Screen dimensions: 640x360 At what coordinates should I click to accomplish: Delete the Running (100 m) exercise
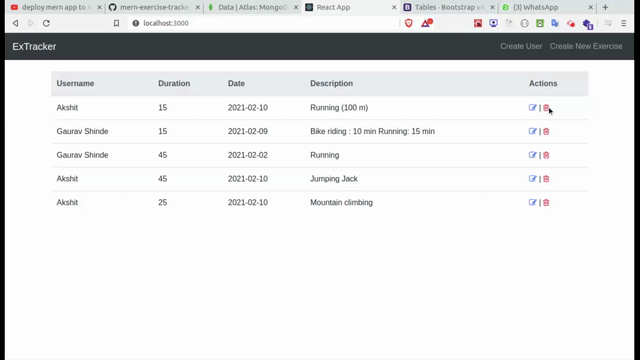(x=546, y=108)
